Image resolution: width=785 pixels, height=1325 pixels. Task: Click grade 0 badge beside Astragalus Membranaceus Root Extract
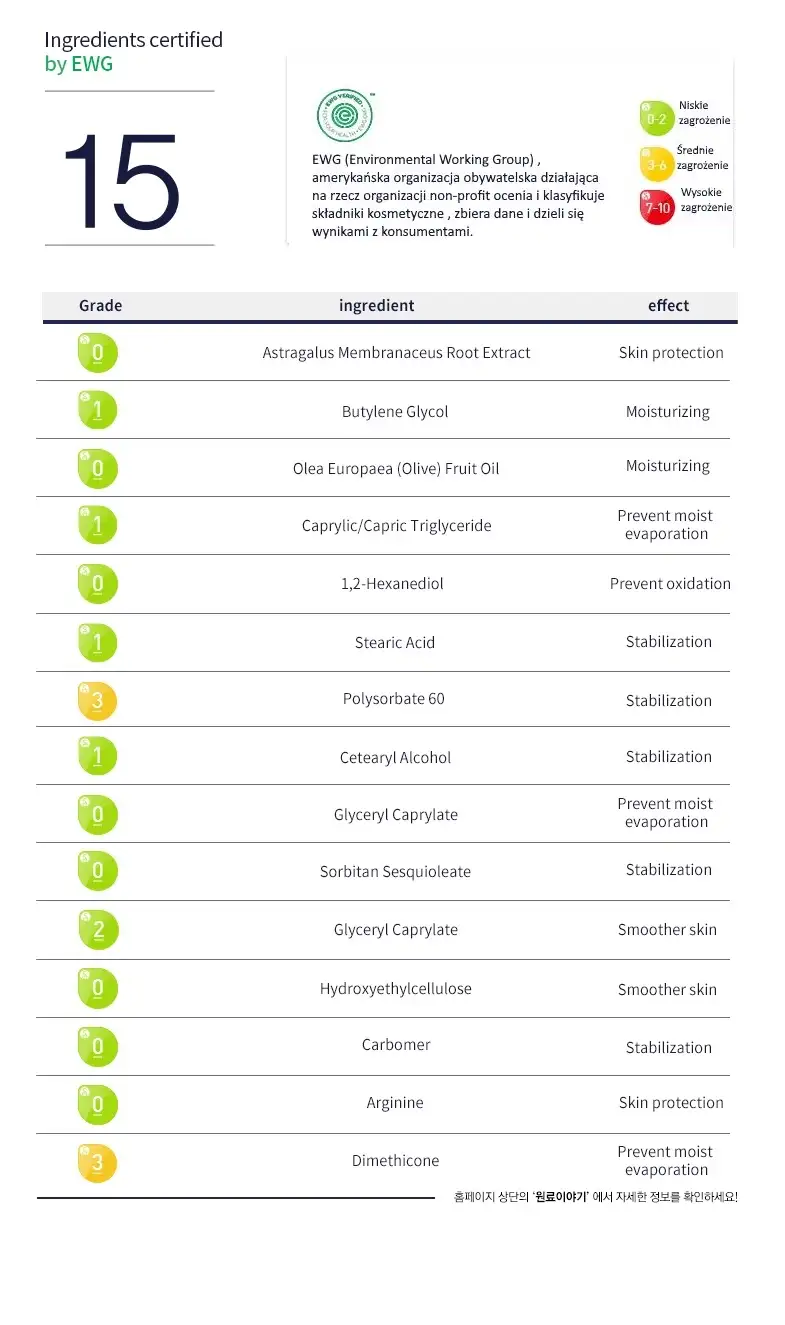(98, 353)
